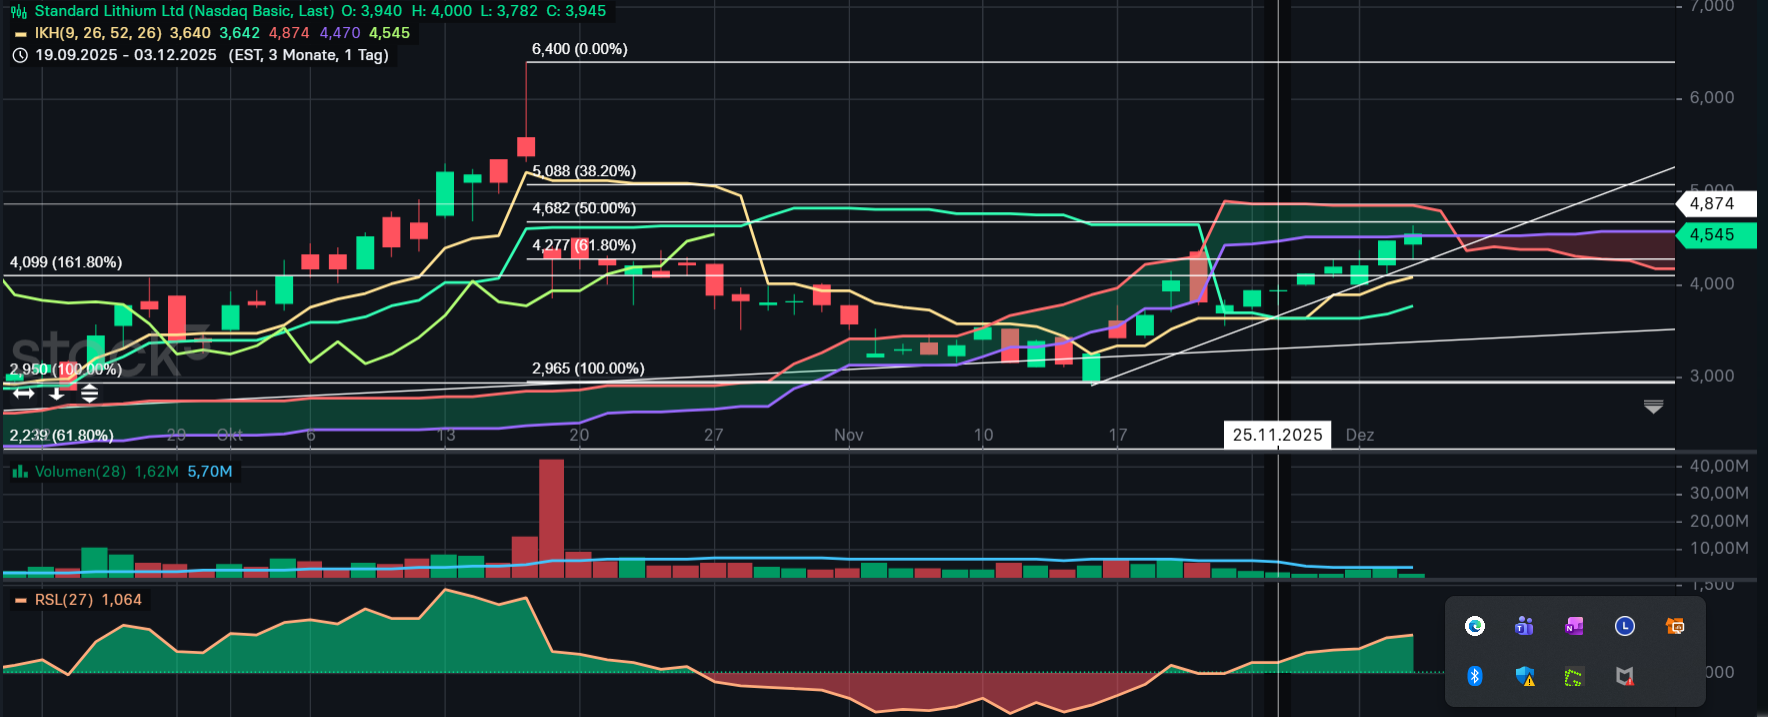
Task: Click the 4,874 price label on the axis
Action: pos(1712,204)
